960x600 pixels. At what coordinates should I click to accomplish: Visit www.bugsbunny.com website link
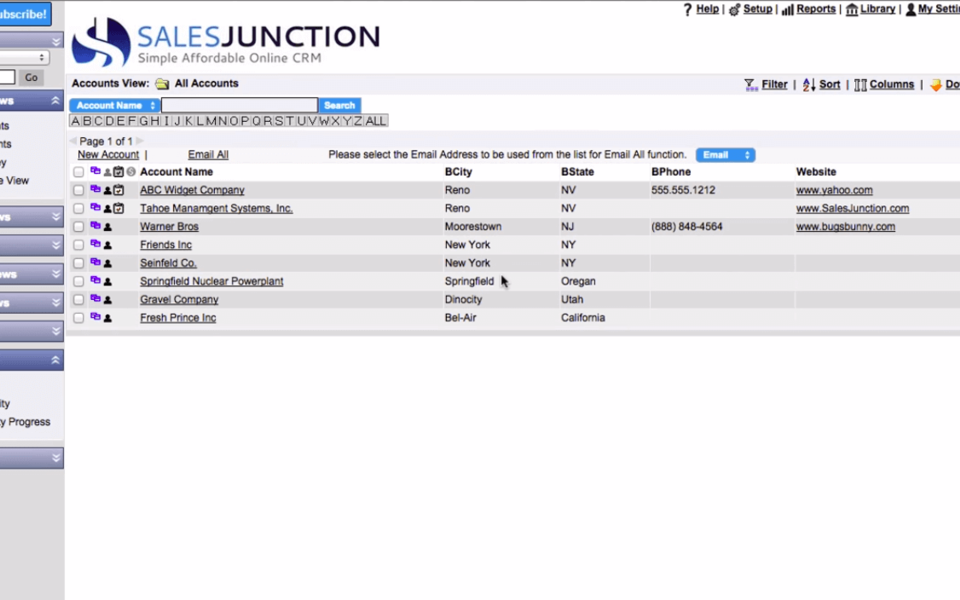click(846, 227)
